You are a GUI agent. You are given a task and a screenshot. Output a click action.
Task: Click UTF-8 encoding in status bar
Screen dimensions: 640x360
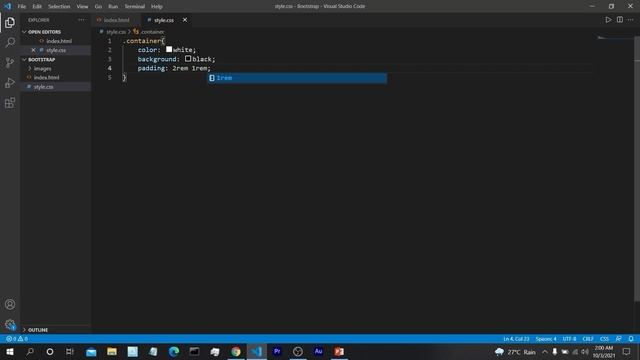[569, 339]
